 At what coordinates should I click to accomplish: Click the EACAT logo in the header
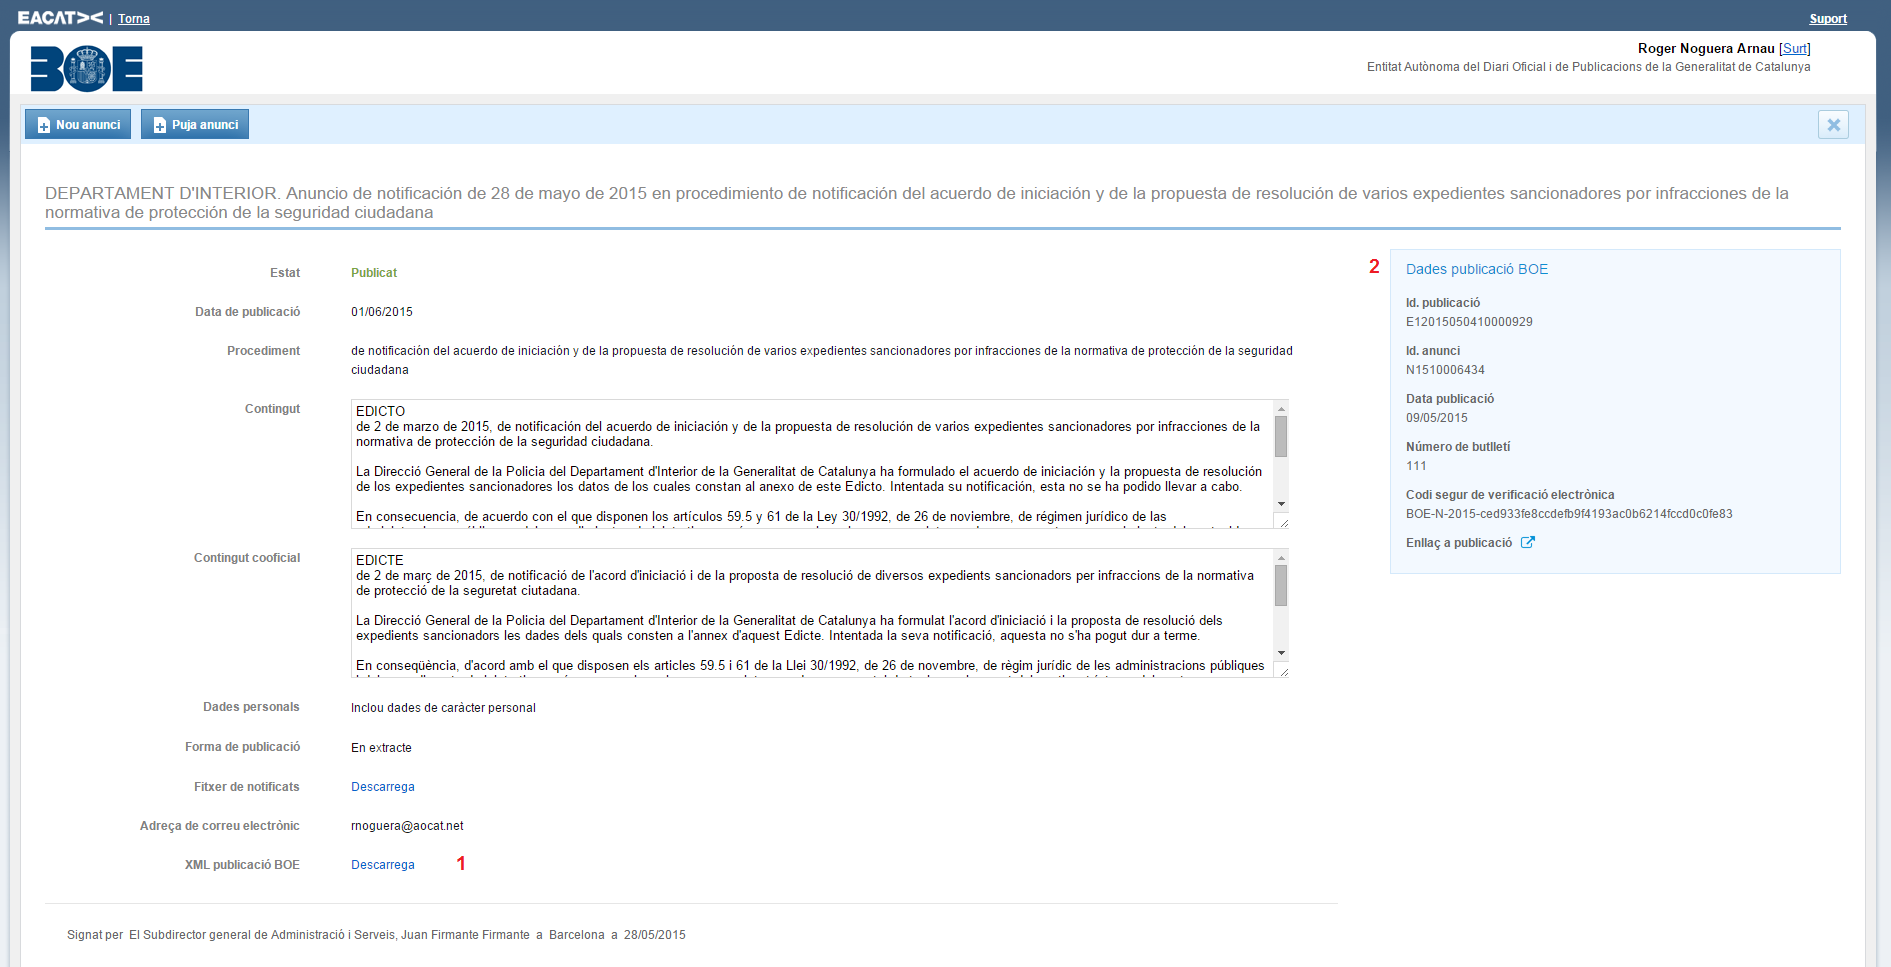coord(60,17)
